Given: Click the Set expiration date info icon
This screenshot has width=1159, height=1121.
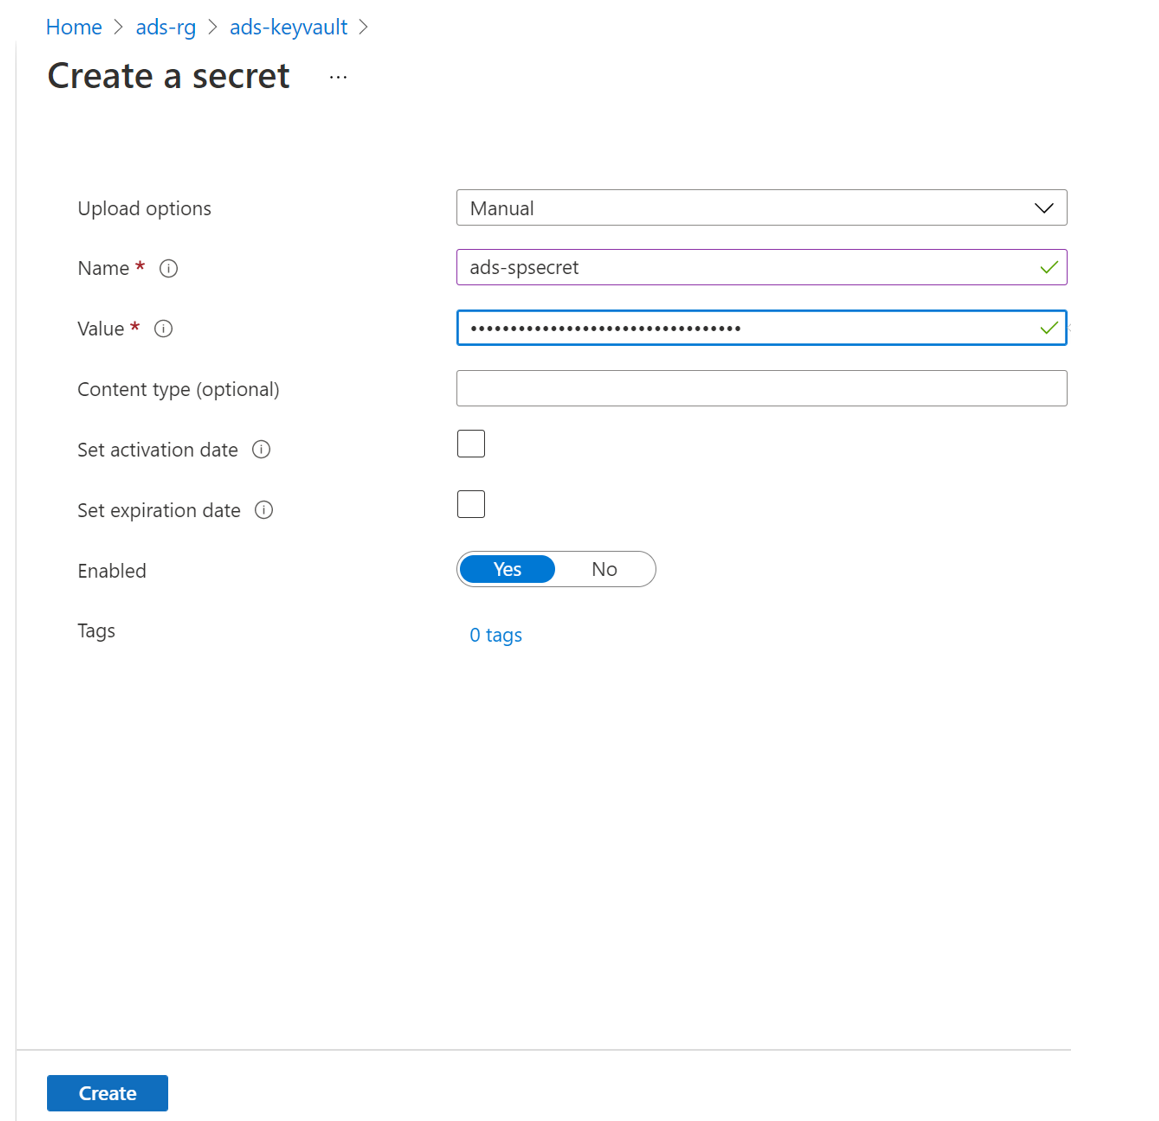Looking at the screenshot, I should (x=264, y=510).
